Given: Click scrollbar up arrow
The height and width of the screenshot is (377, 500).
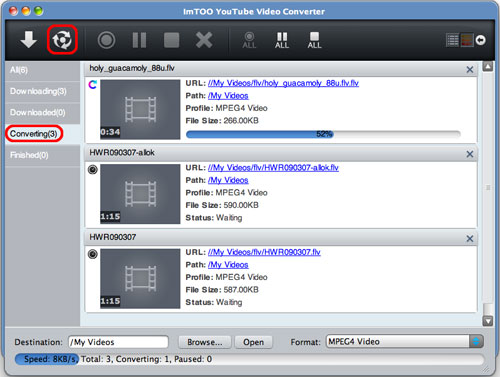Looking at the screenshot, I should (x=488, y=66).
